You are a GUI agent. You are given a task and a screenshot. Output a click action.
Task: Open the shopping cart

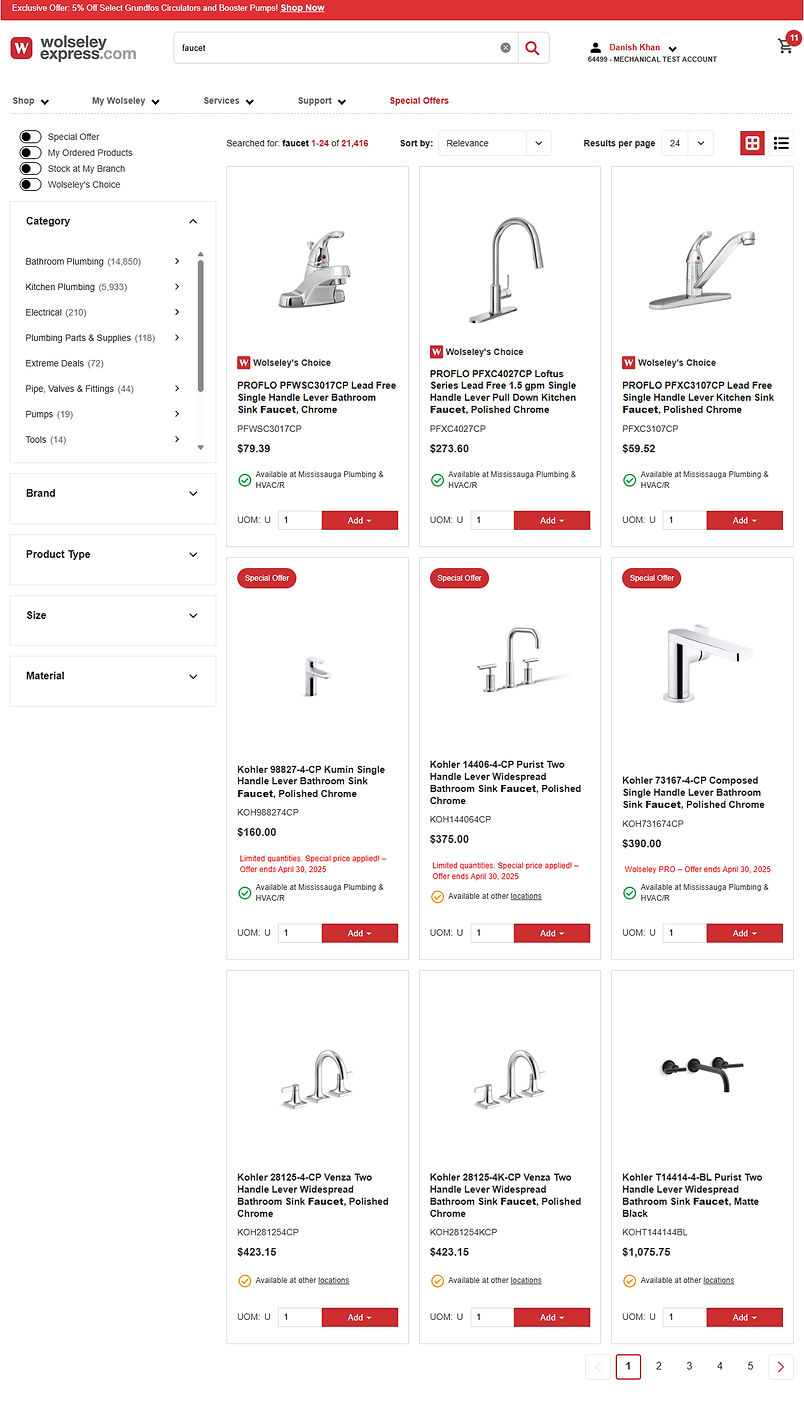[x=786, y=46]
